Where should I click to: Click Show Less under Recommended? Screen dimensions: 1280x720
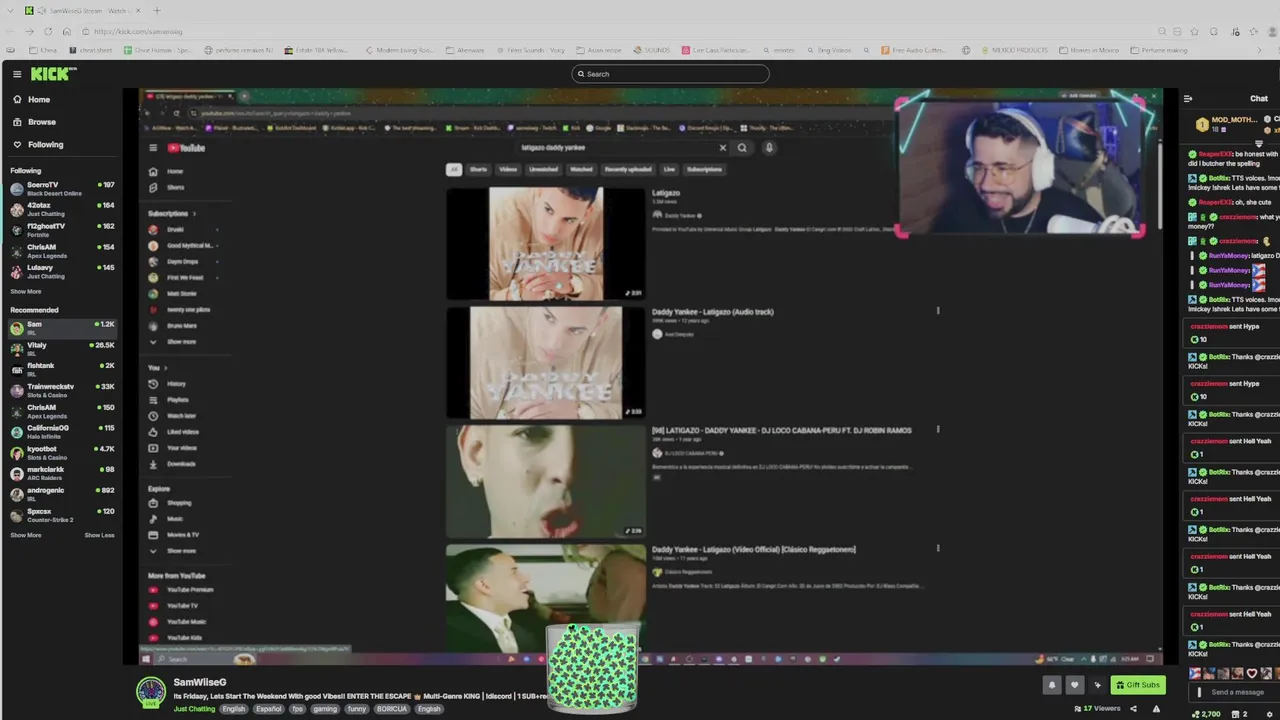point(99,535)
